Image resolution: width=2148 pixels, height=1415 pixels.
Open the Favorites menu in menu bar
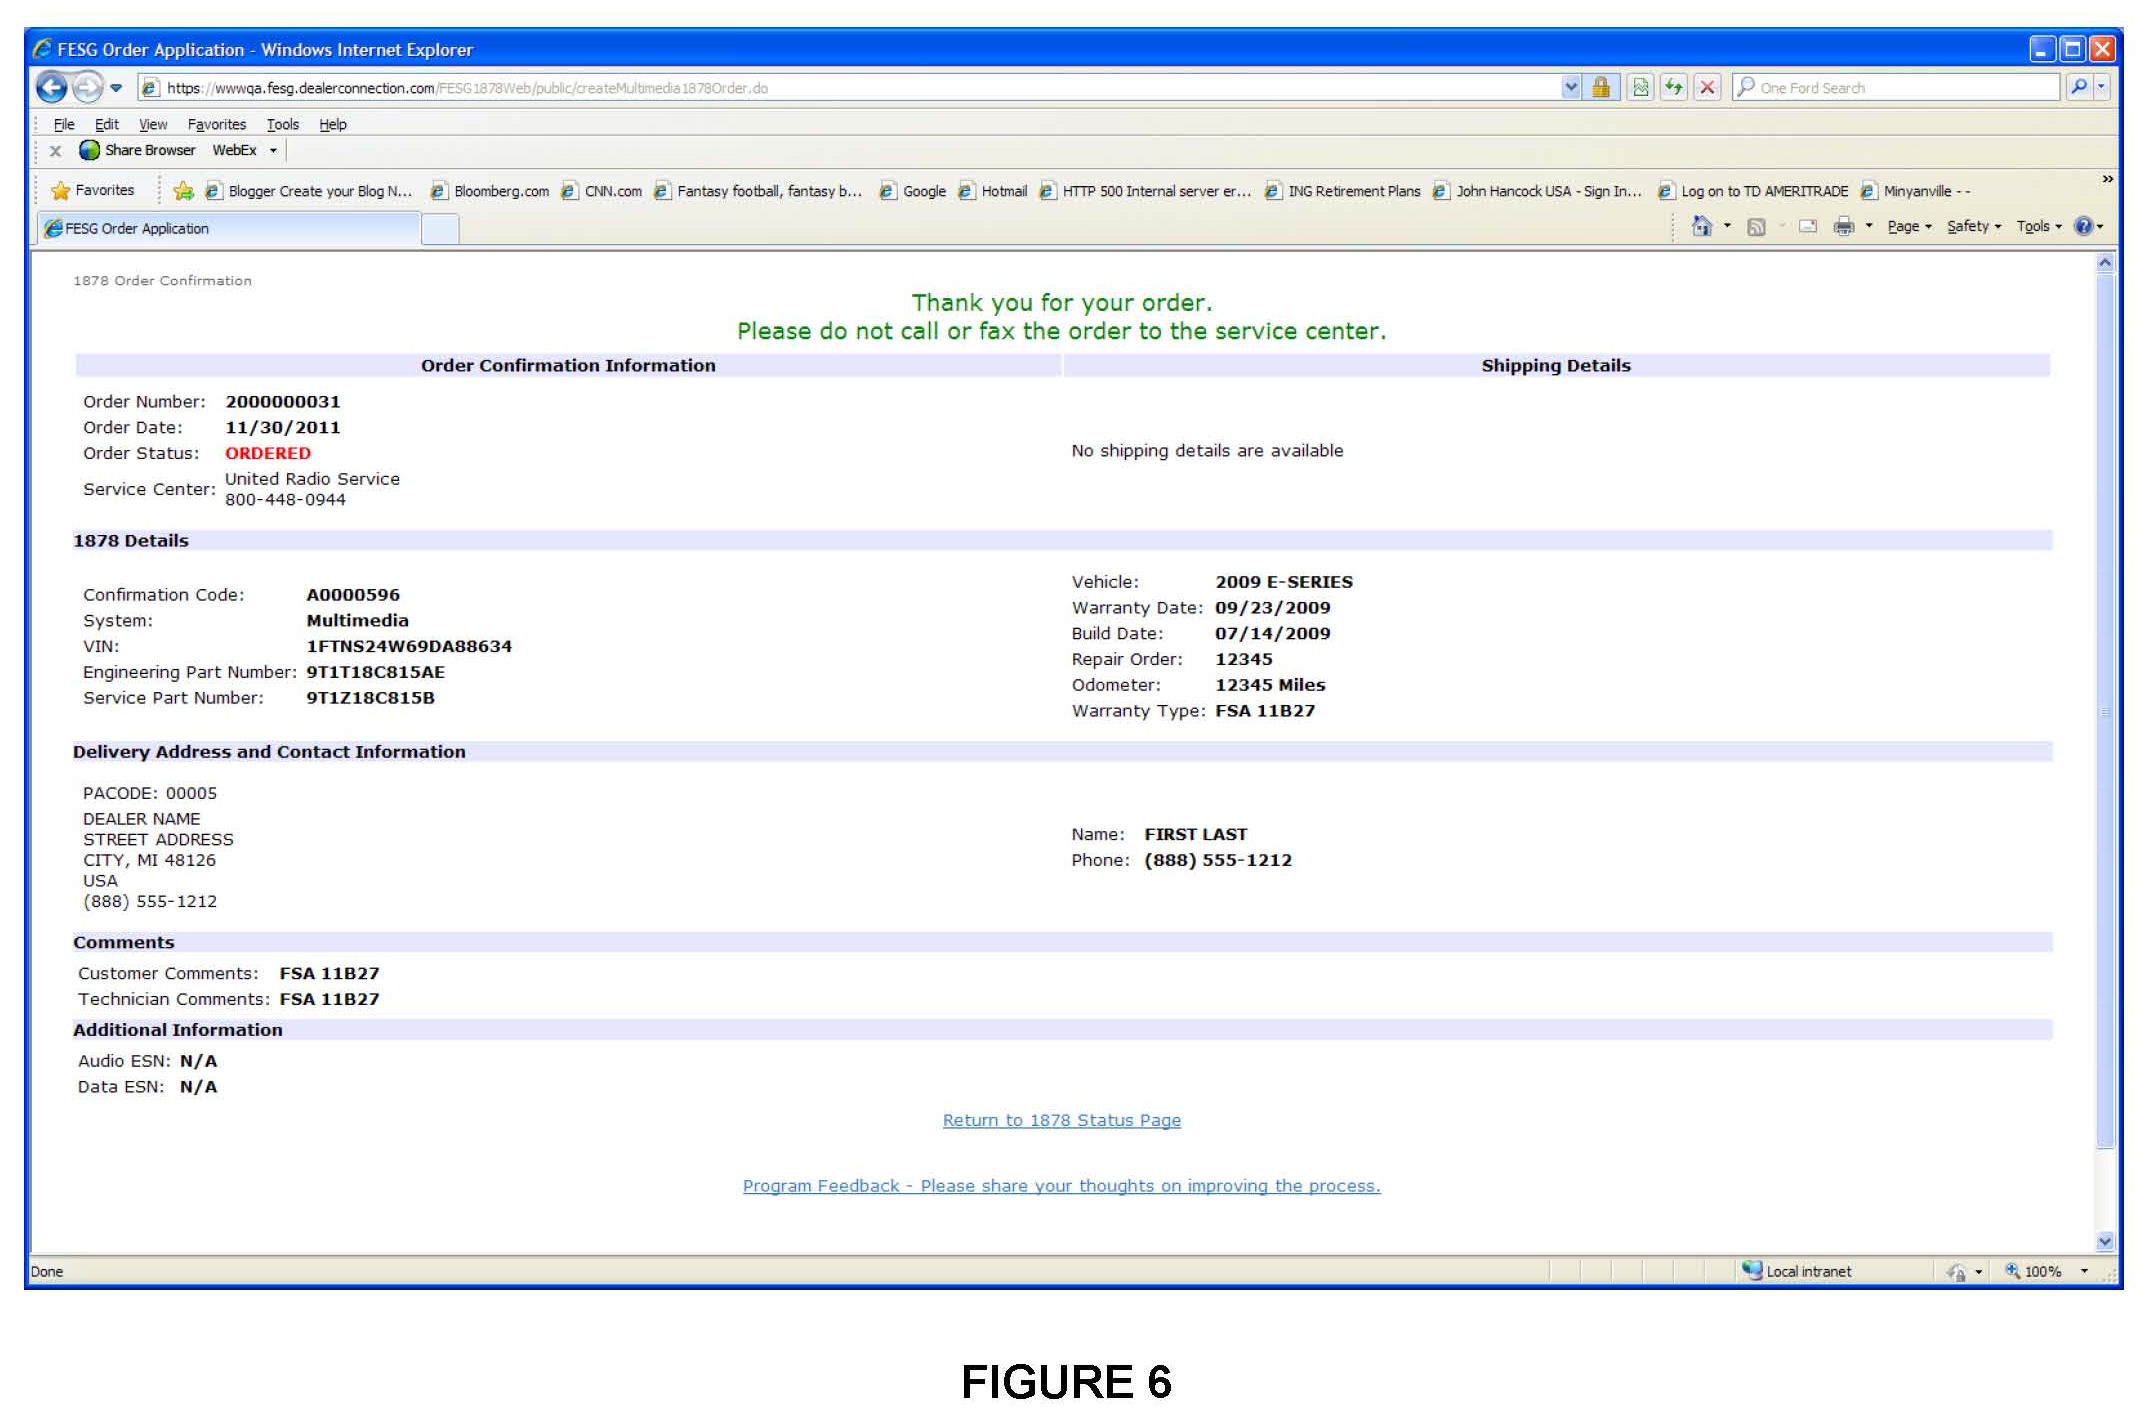click(x=216, y=125)
